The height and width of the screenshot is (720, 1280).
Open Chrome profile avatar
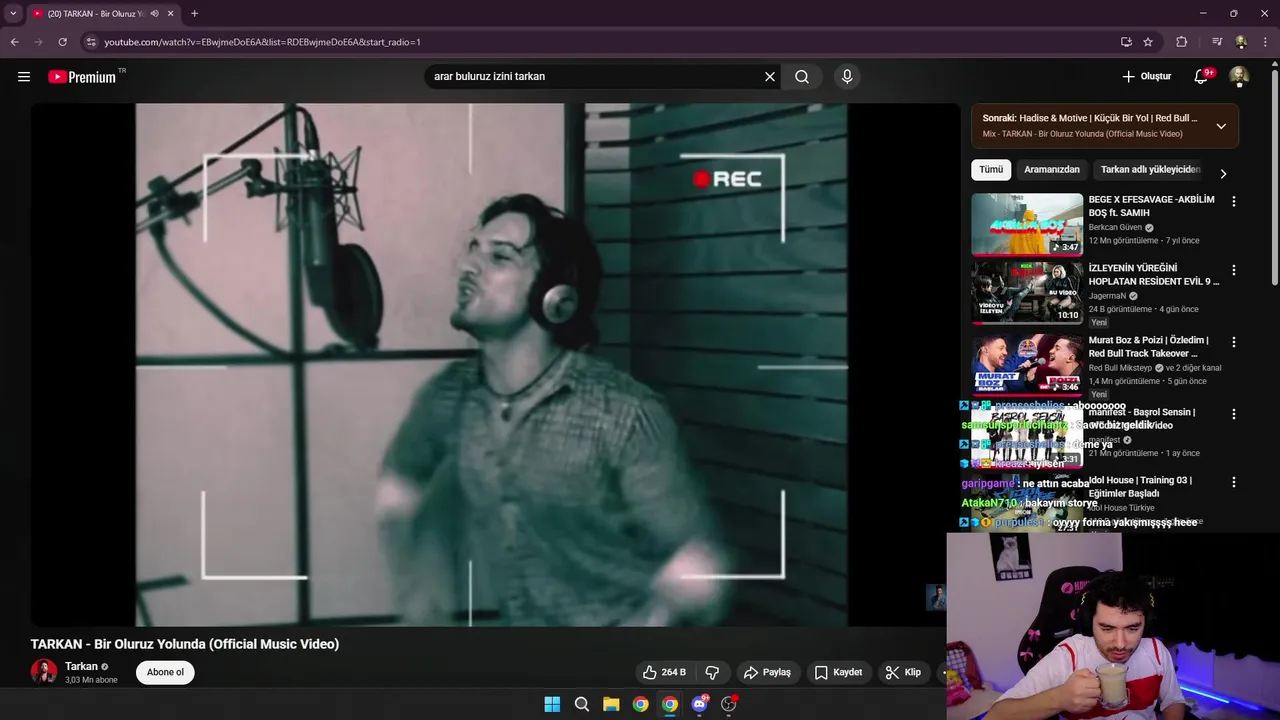[x=1241, y=42]
